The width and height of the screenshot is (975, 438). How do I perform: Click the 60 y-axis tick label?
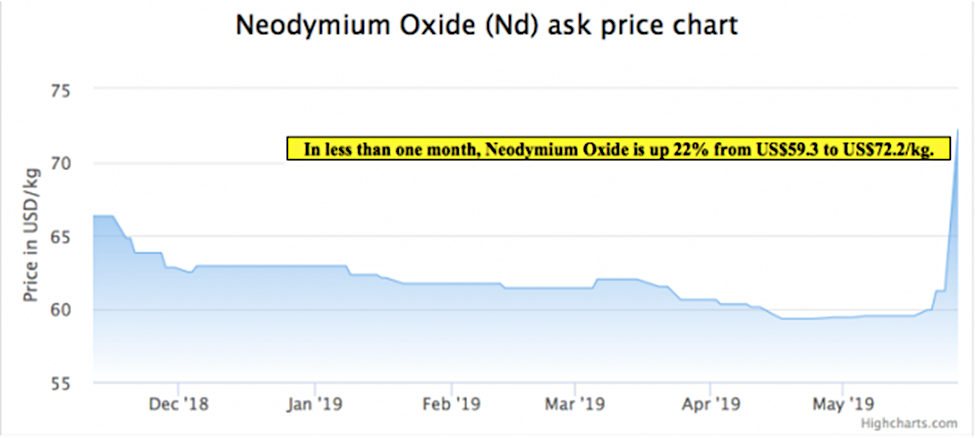tap(64, 310)
